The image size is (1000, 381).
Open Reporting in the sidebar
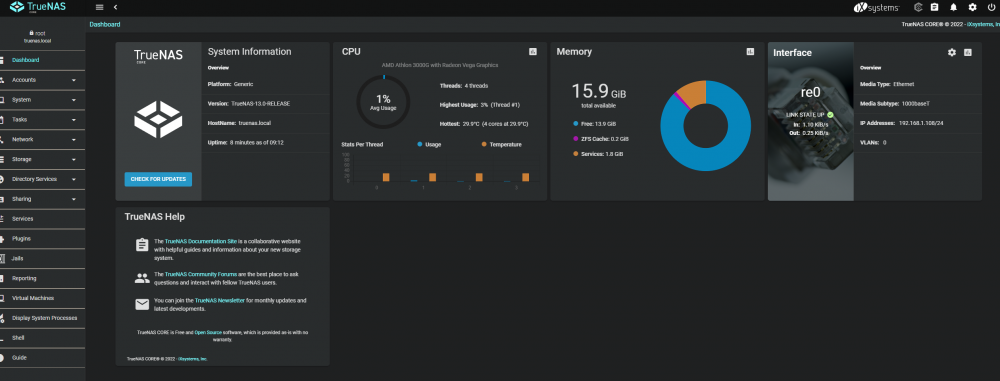[x=42, y=278]
